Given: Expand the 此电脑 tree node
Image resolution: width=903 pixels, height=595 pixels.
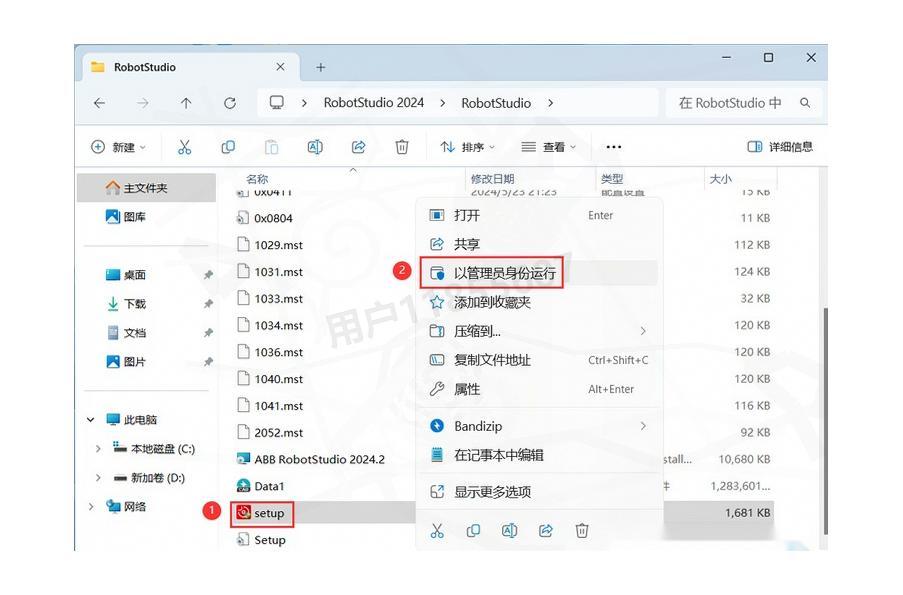Looking at the screenshot, I should tap(90, 419).
